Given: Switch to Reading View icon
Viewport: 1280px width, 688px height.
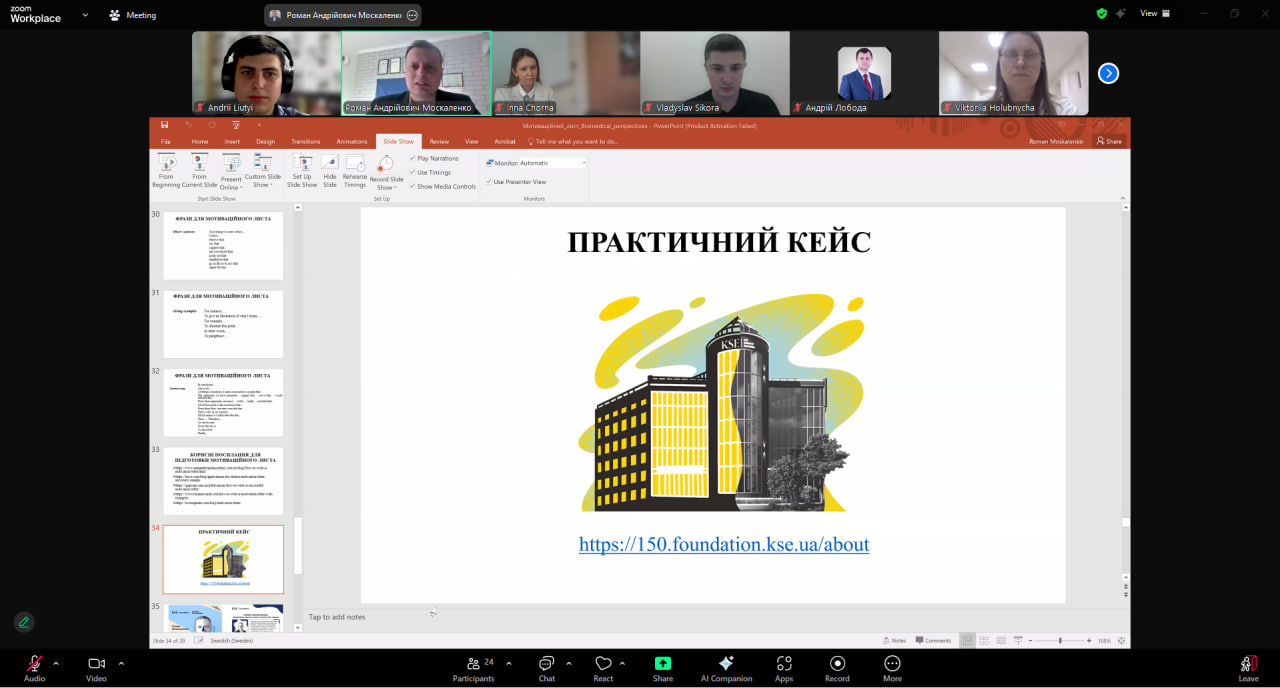Looking at the screenshot, I should point(1001,640).
